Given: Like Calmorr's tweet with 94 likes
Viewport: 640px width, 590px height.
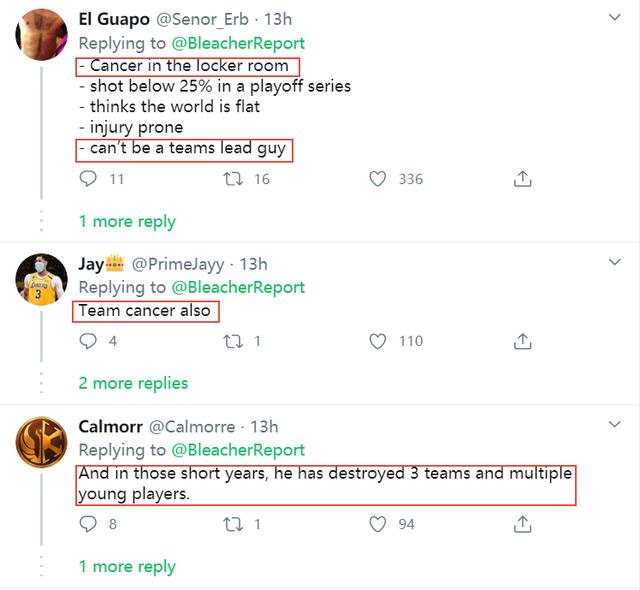Looking at the screenshot, I should point(377,524).
